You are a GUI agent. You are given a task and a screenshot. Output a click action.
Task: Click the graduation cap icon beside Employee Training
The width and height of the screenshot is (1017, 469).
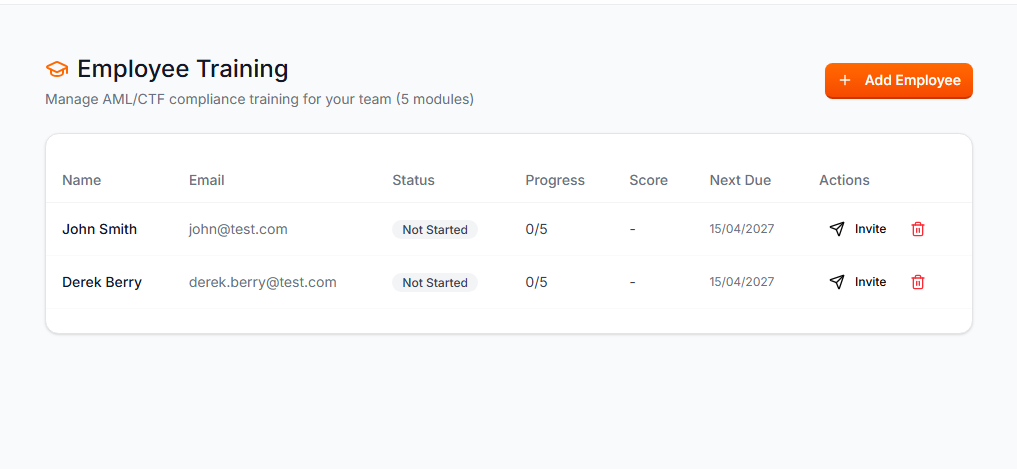pos(57,69)
